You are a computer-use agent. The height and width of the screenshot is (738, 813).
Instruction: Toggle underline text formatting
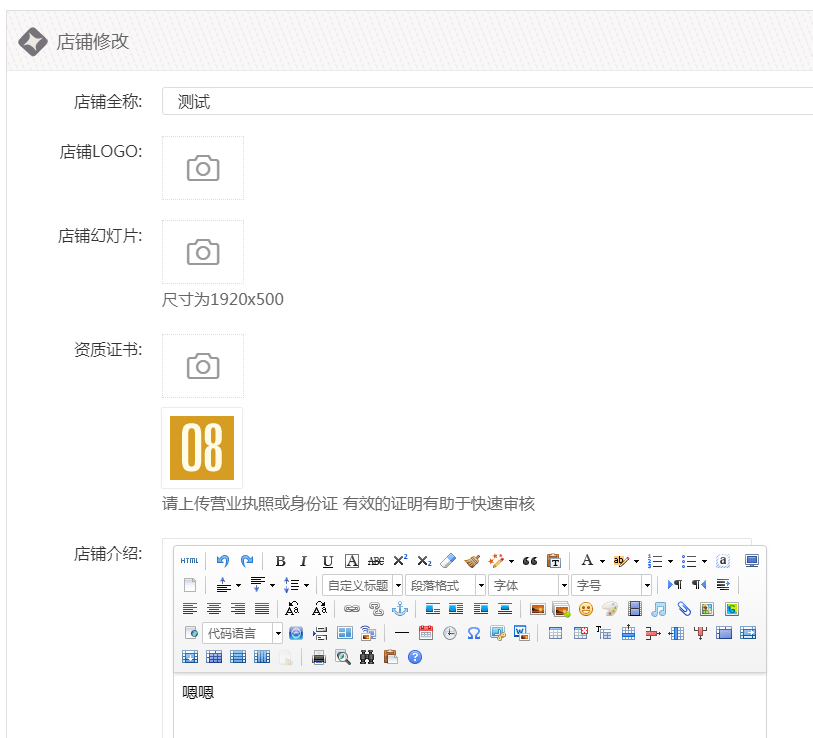pyautogui.click(x=328, y=561)
